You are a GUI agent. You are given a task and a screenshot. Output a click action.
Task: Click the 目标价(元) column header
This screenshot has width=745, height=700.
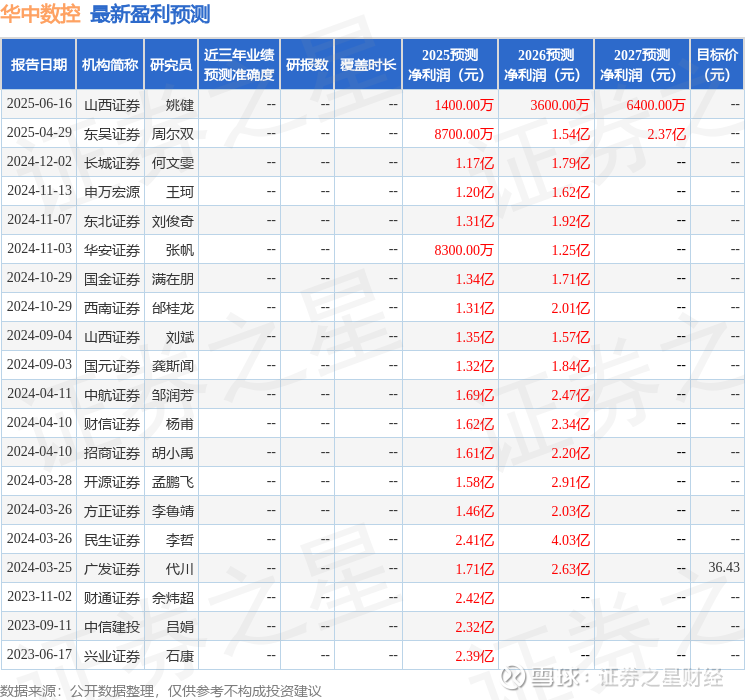coord(716,65)
